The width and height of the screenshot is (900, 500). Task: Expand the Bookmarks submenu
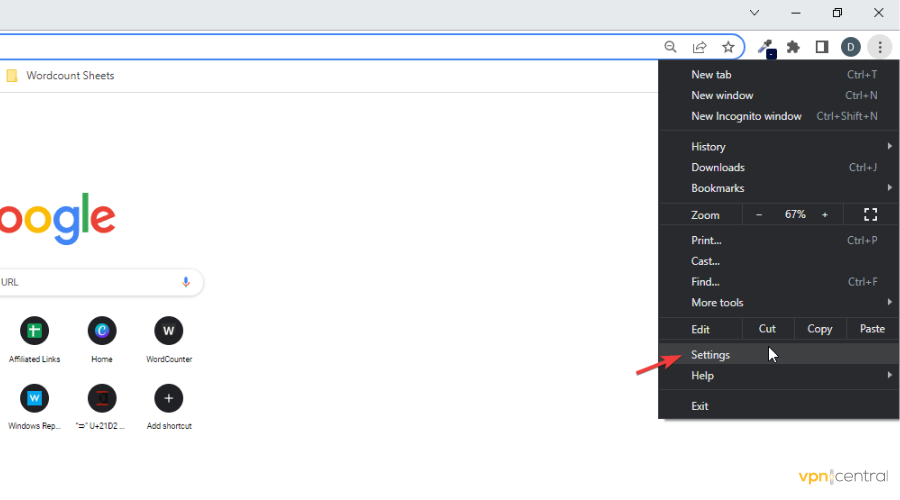point(778,188)
